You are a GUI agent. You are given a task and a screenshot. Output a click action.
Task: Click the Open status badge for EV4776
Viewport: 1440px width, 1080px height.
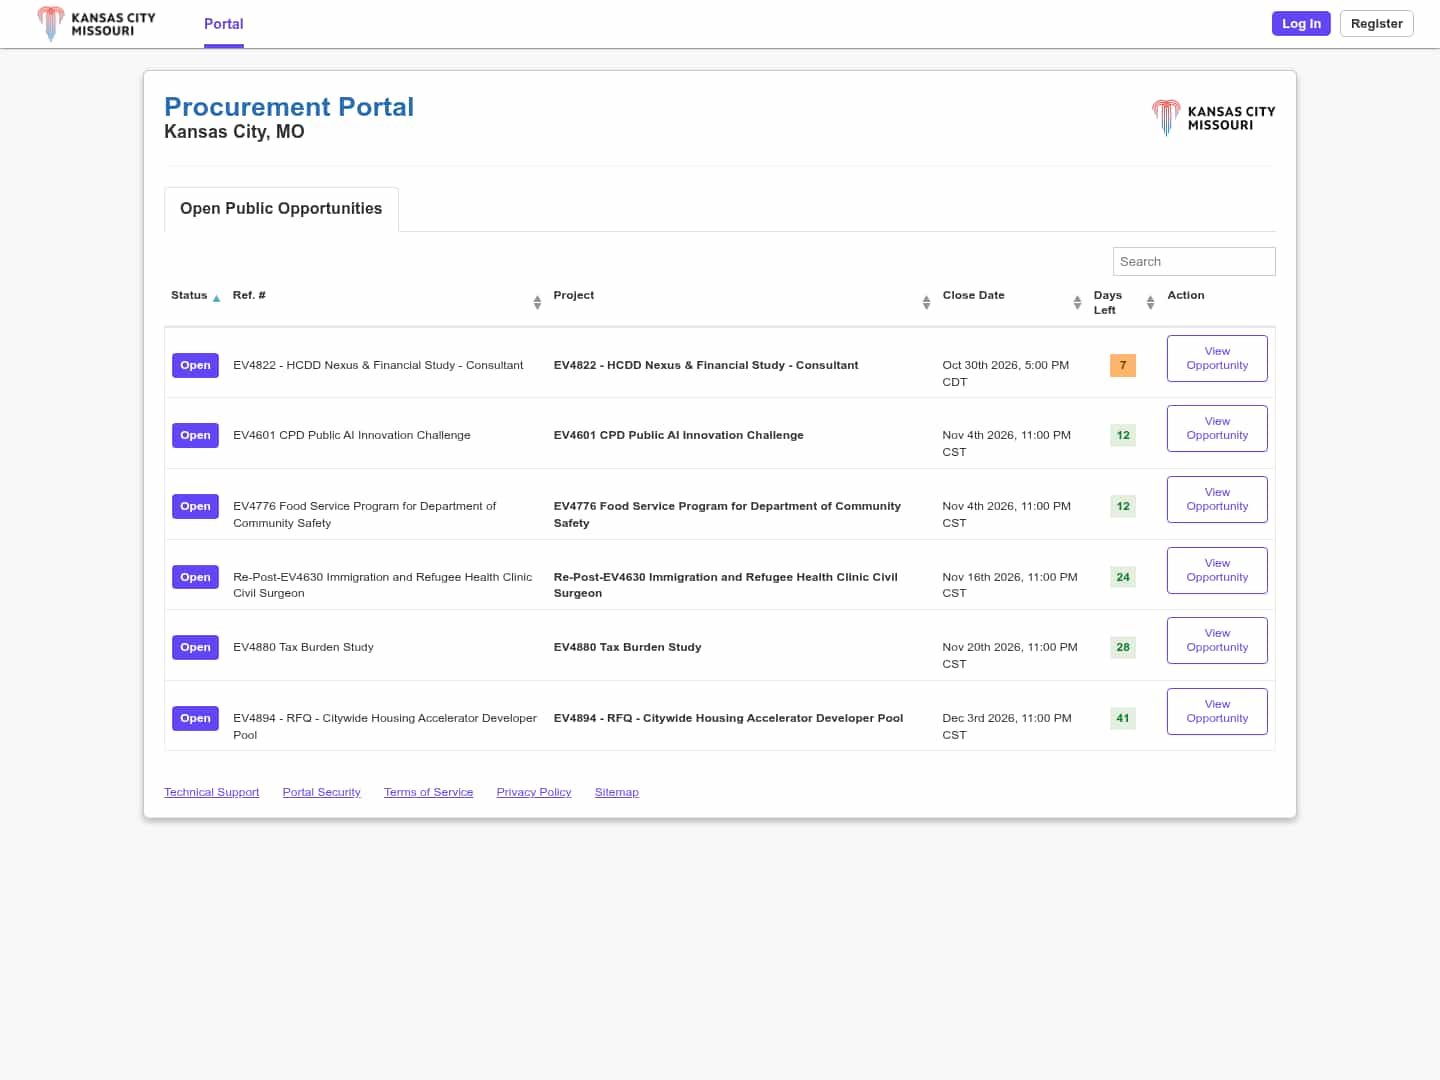pyautogui.click(x=195, y=506)
